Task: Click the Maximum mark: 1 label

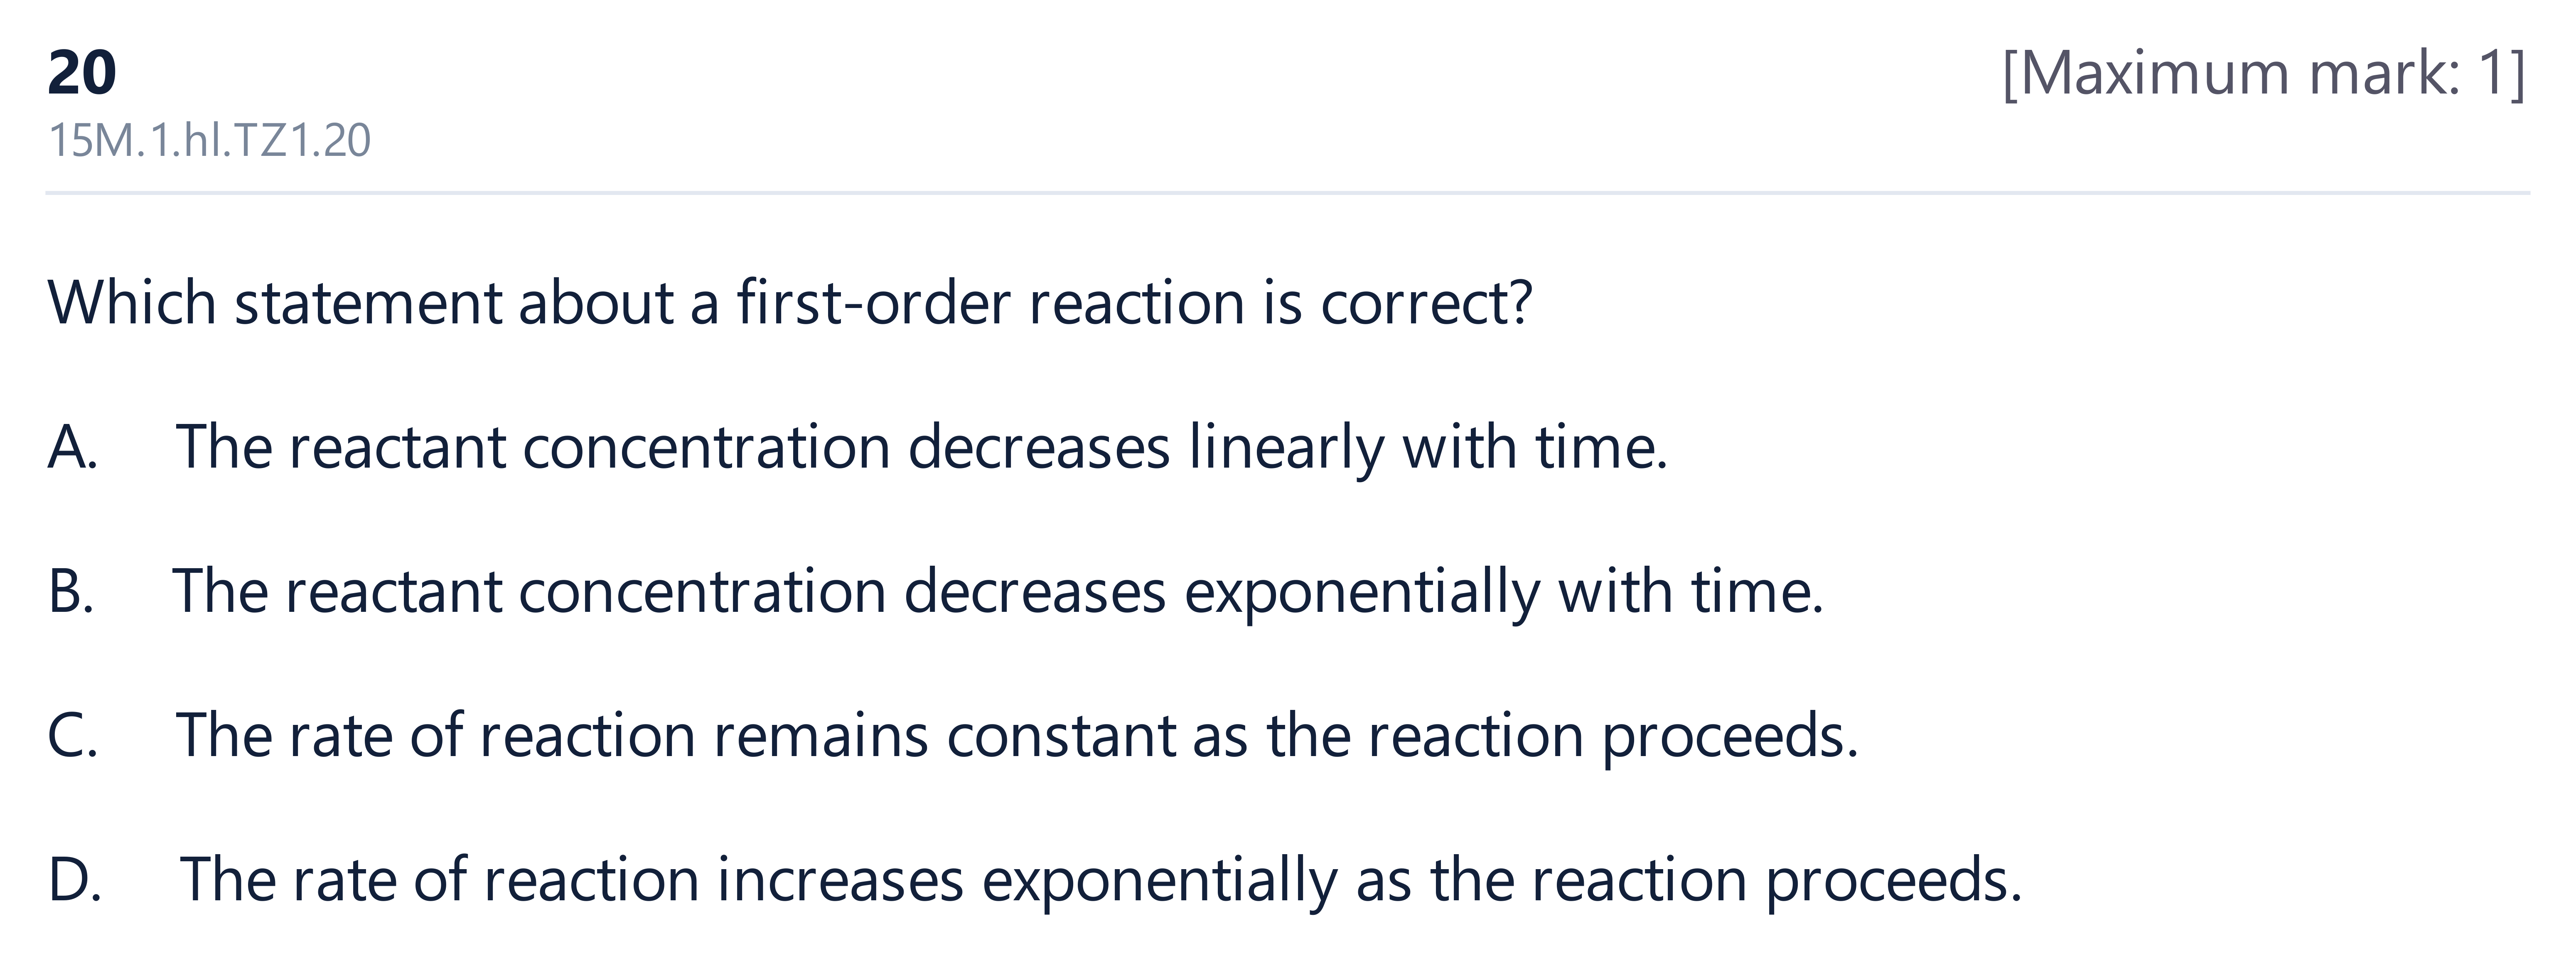Action: point(2264,73)
